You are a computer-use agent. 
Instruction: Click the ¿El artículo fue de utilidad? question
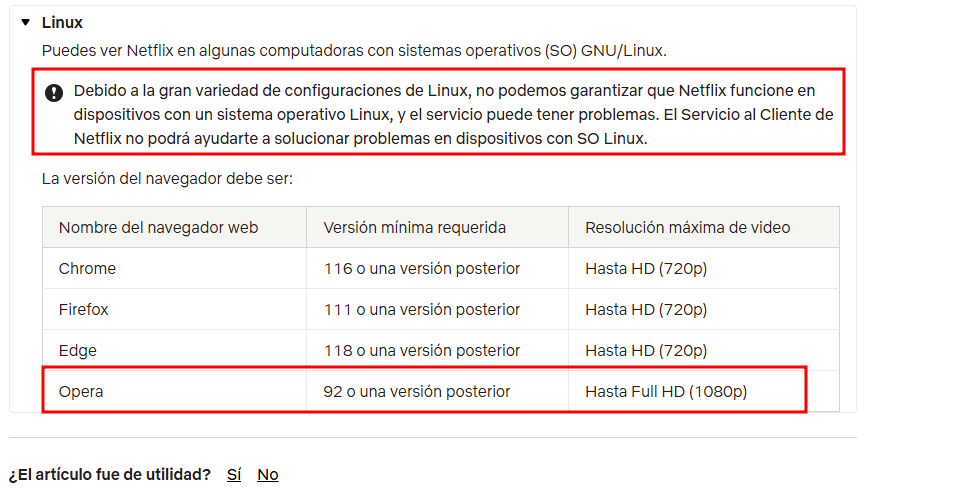click(x=109, y=475)
